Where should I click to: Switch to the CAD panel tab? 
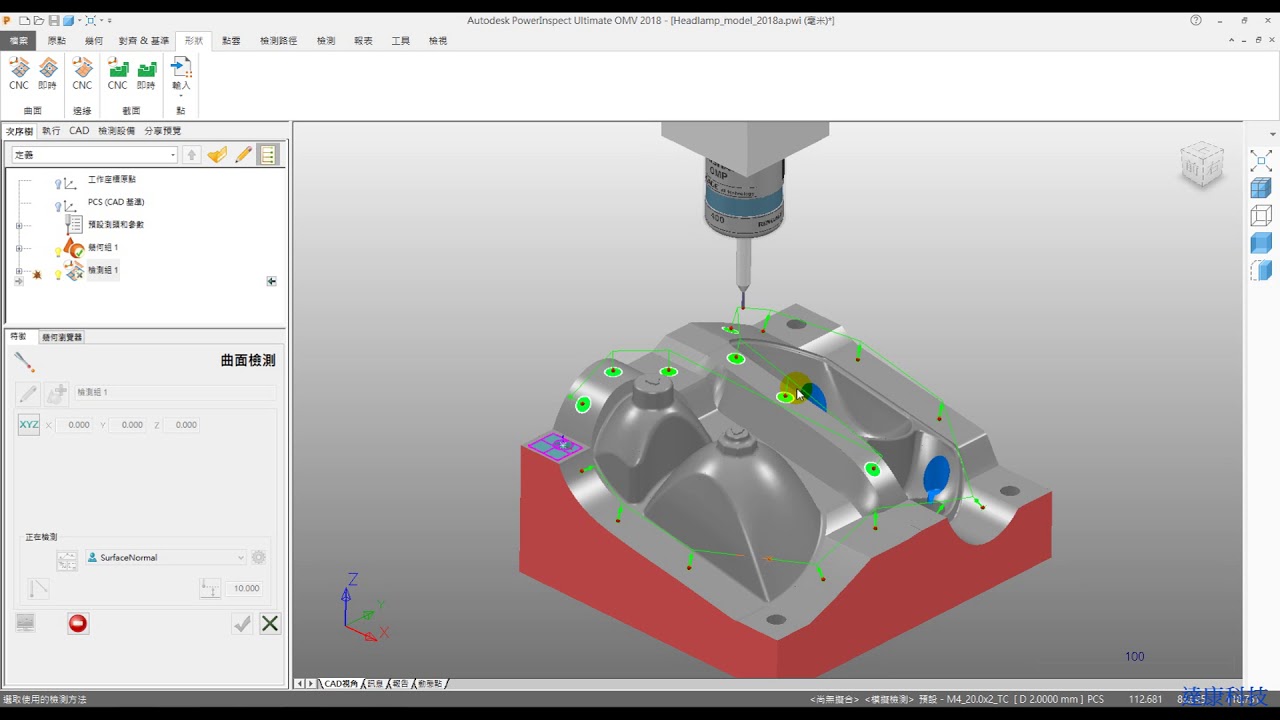(x=79, y=131)
